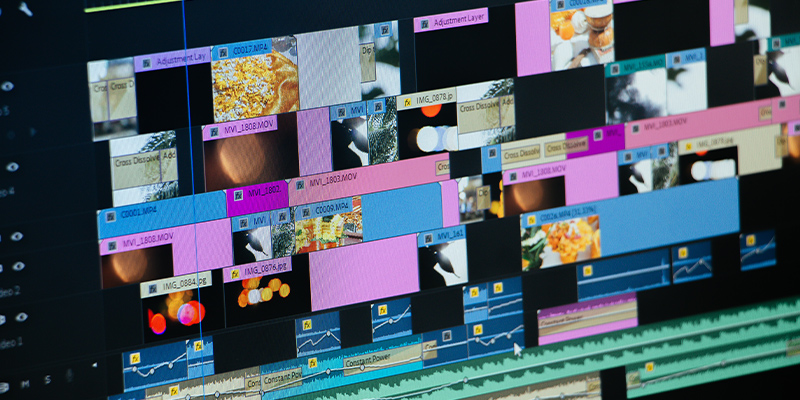Select the 'IMG_0884.jpg' clip label
Screen dimensions: 800x400
(x=184, y=283)
